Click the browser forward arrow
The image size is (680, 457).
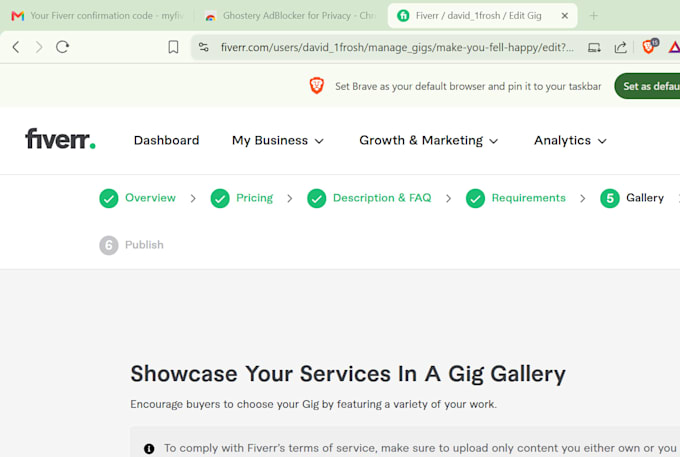39,47
